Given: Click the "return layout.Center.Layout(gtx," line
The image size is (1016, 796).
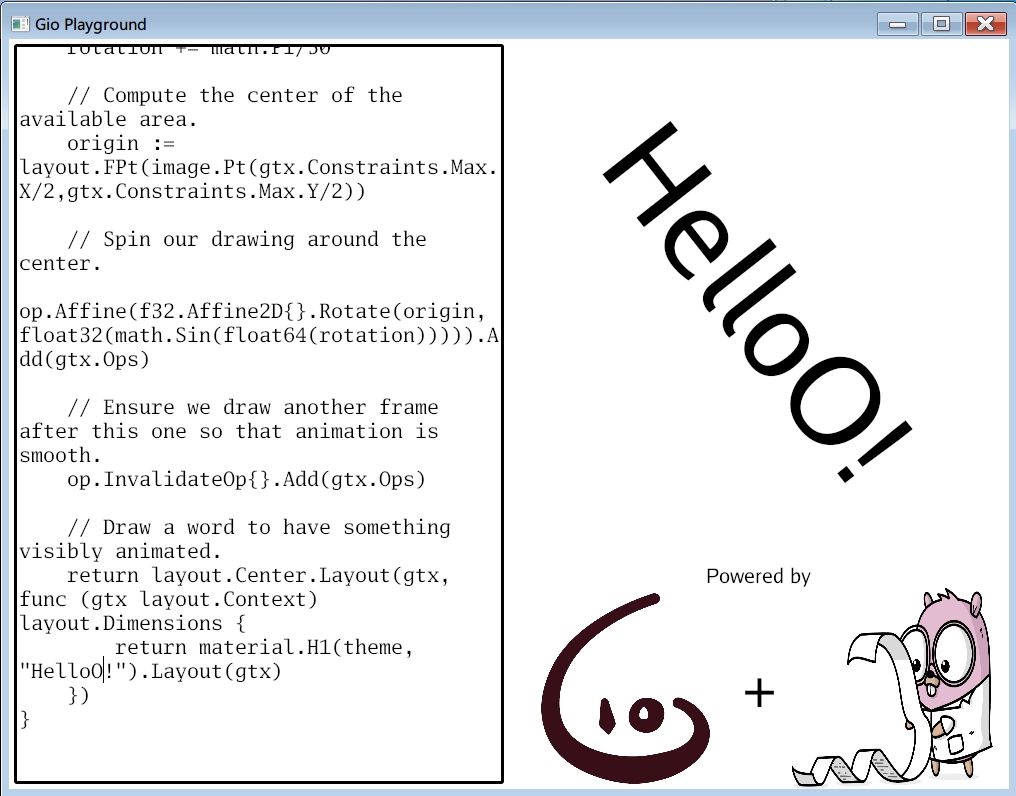Looking at the screenshot, I should click(258, 576).
